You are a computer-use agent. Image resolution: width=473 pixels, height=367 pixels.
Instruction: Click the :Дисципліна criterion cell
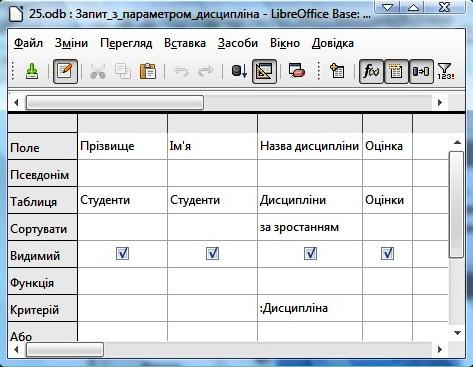(x=310, y=308)
